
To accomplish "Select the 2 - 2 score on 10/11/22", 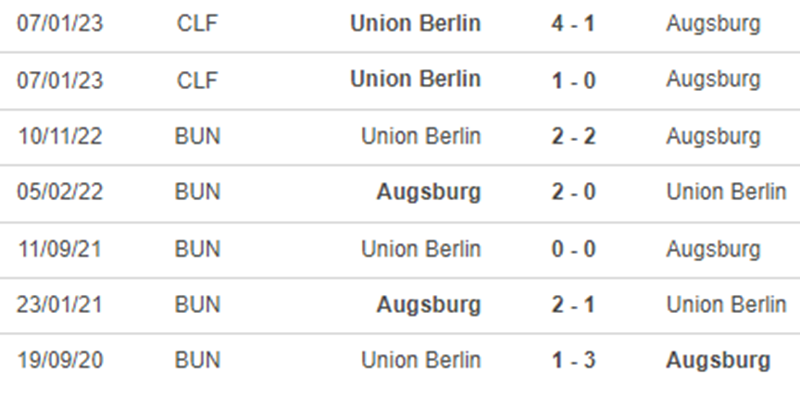I will (x=573, y=136).
